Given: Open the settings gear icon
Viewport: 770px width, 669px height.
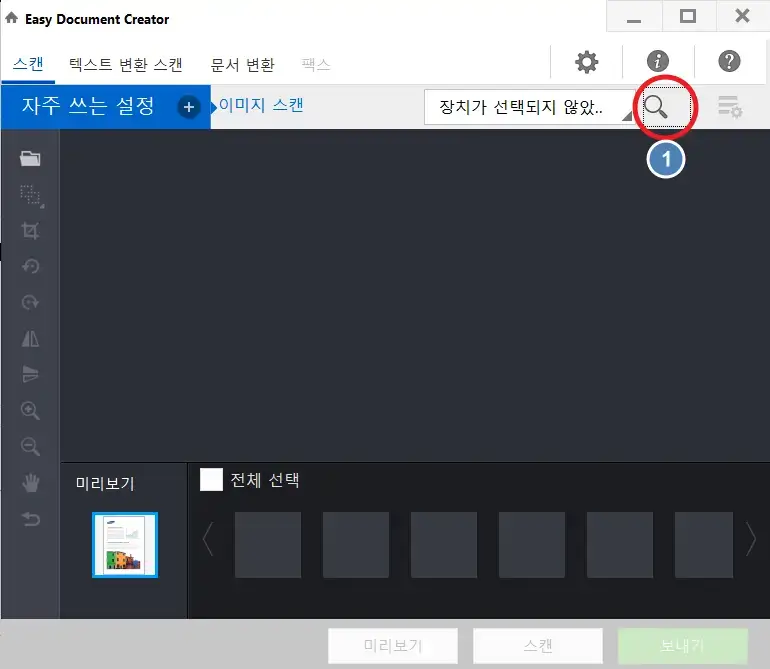Looking at the screenshot, I should coord(586,62).
